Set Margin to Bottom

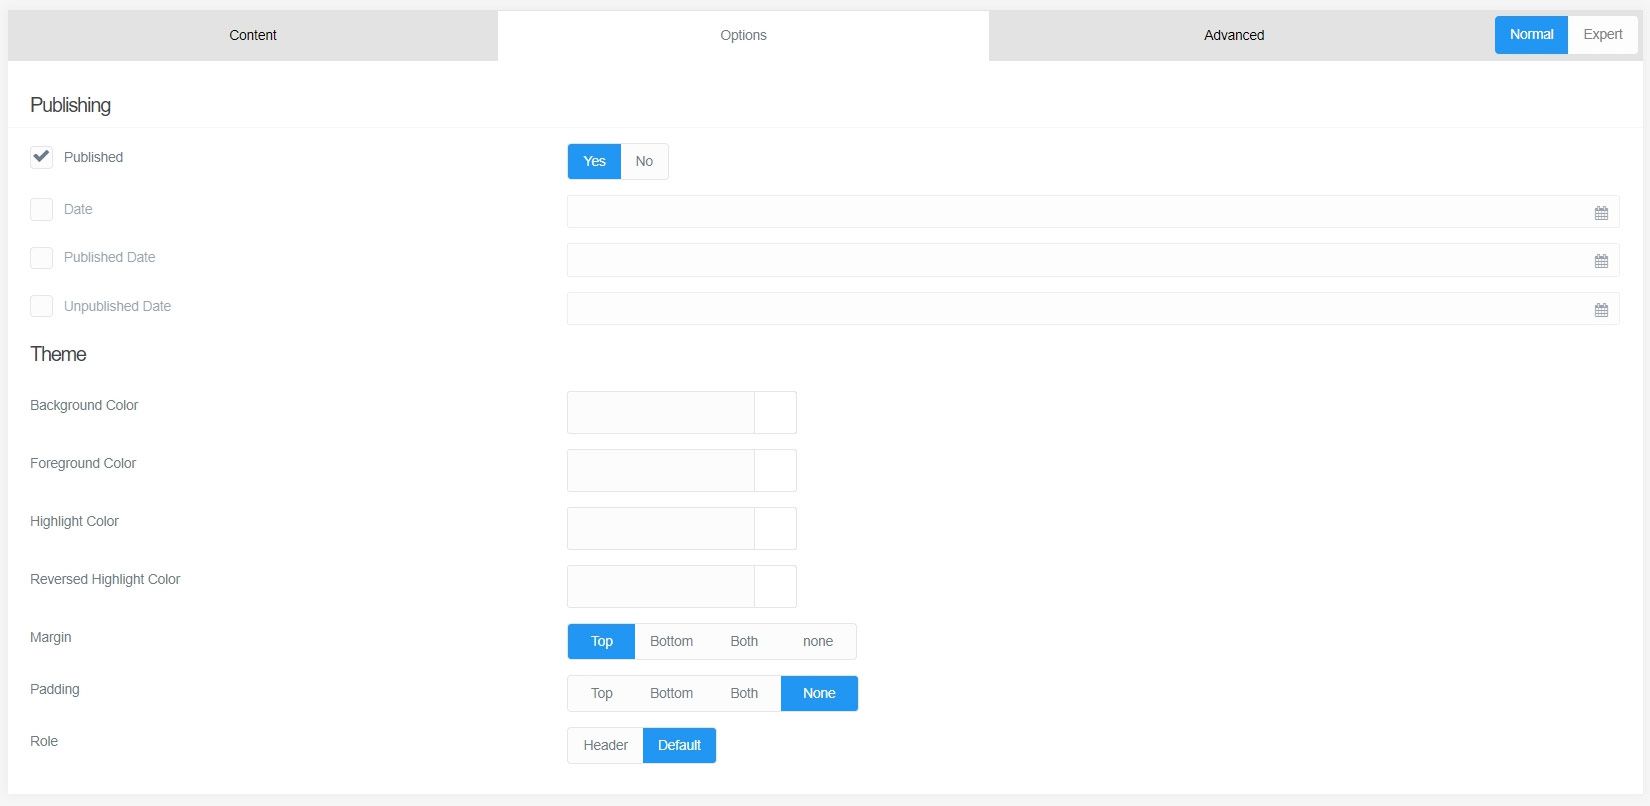pyautogui.click(x=671, y=641)
